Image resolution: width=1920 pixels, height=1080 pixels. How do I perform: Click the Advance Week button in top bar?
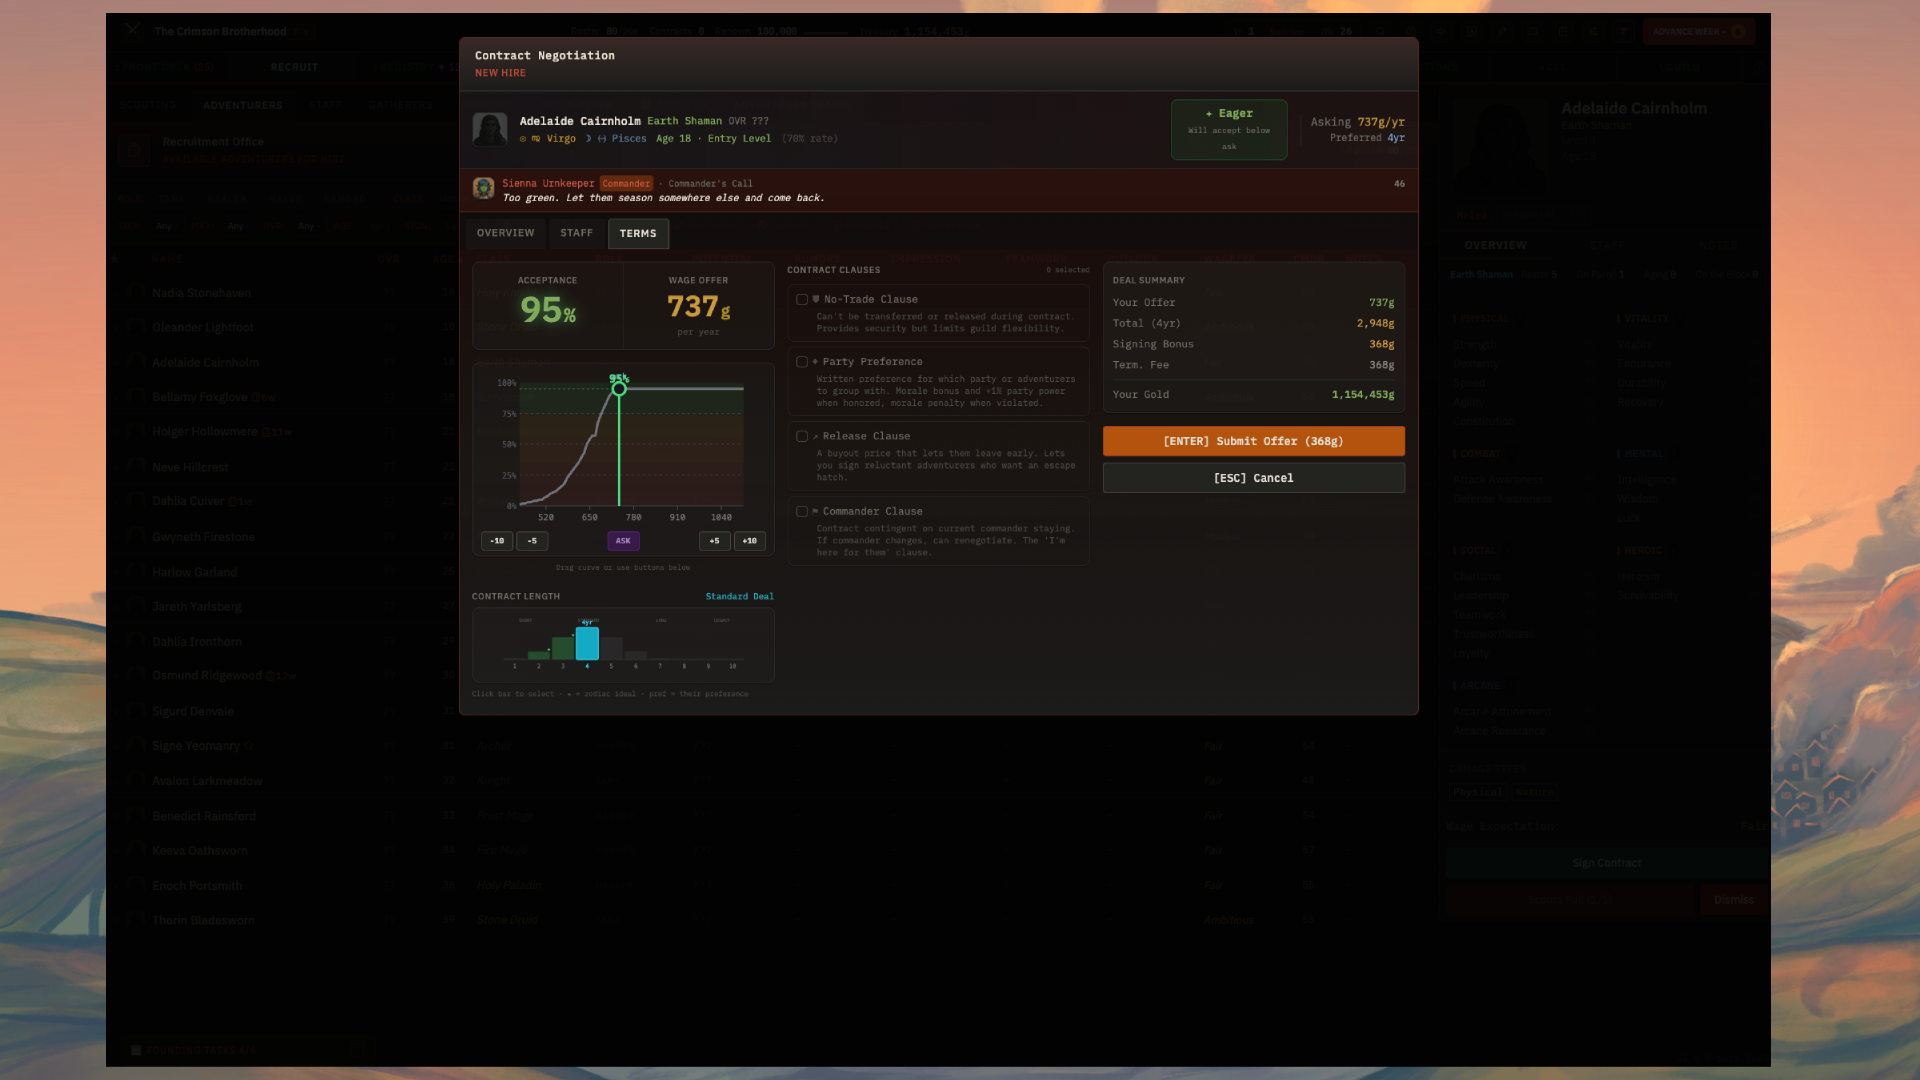(x=1698, y=31)
